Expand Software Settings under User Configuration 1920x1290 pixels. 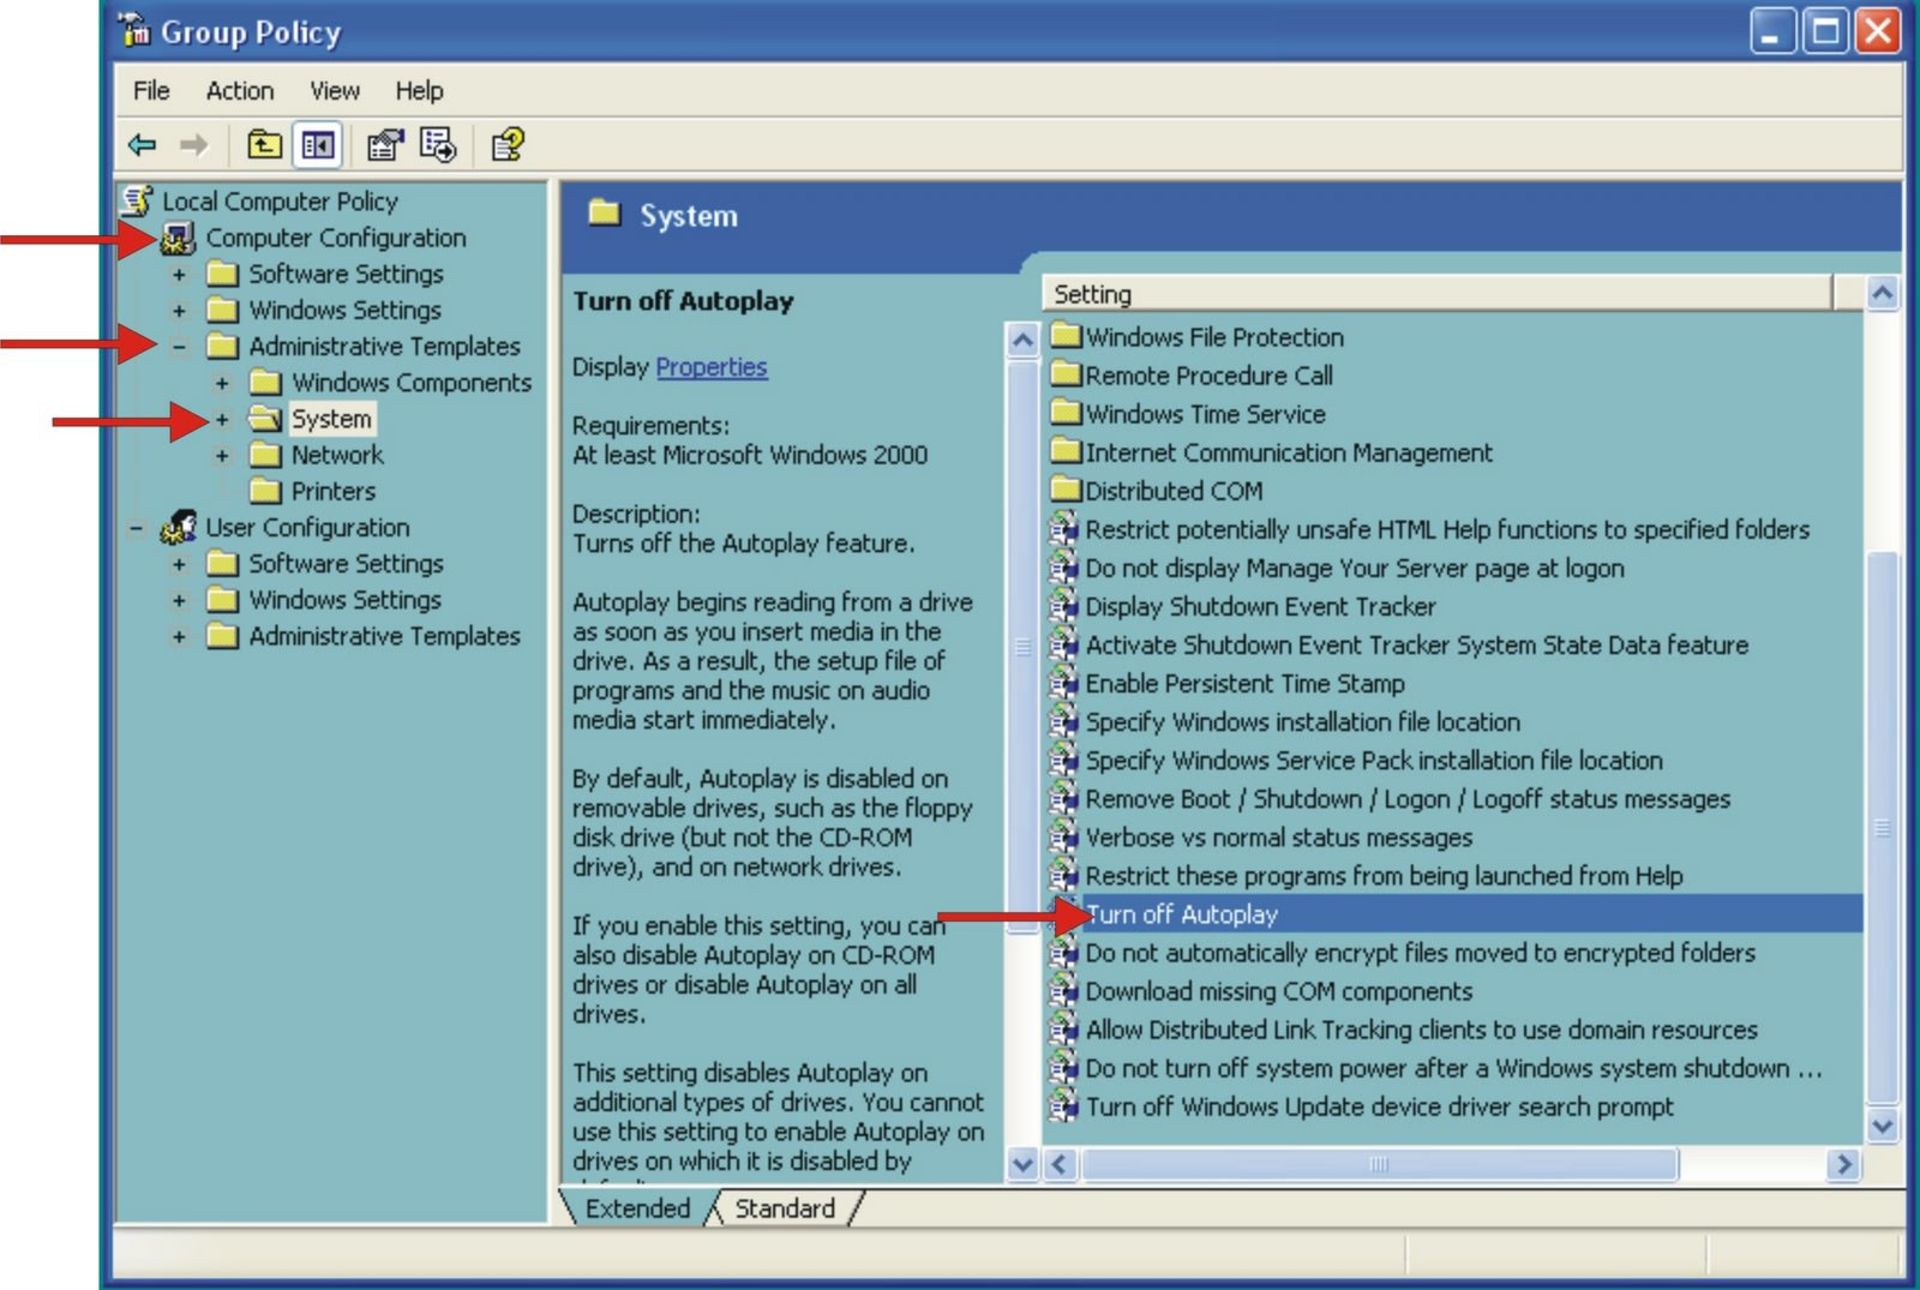(x=179, y=564)
